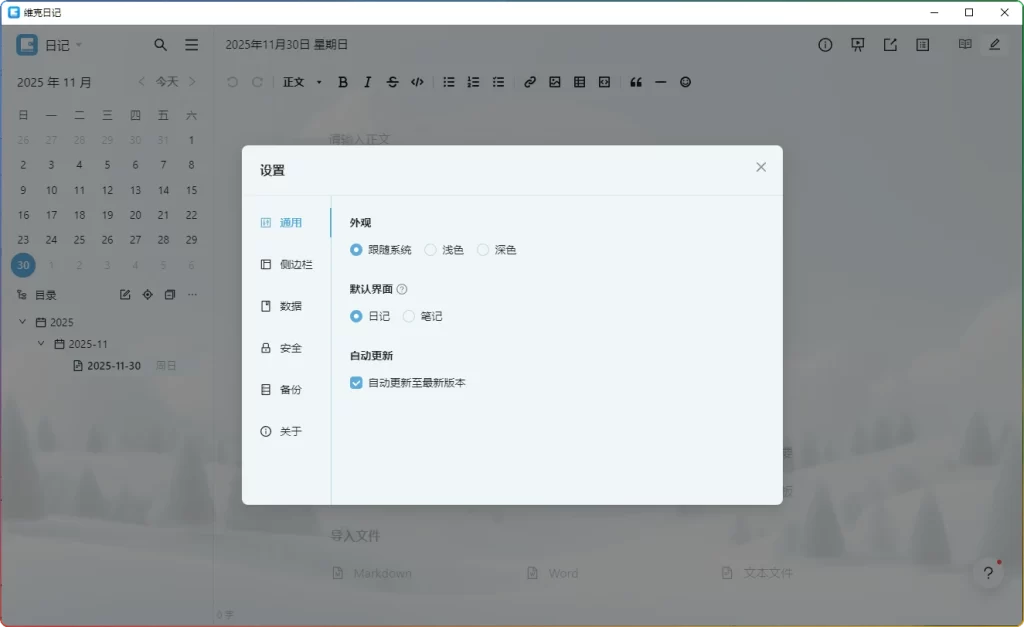
Task: Uncheck automatic update to latest version
Action: [x=356, y=382]
